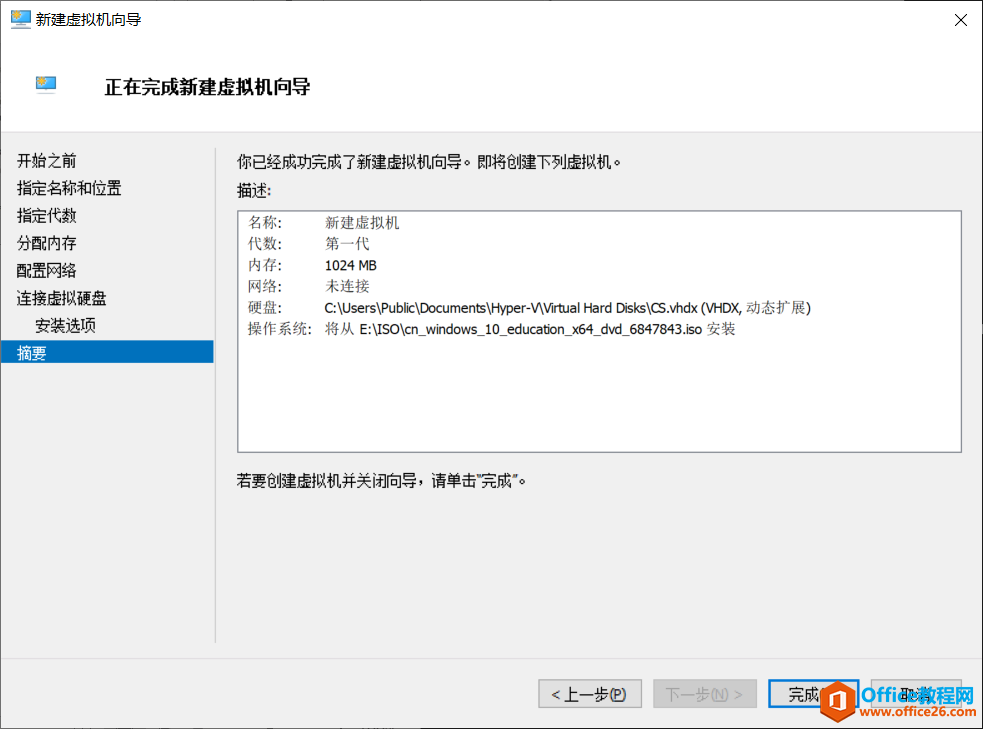Click 完成 to create the virtual machine
983x729 pixels.
[813, 694]
